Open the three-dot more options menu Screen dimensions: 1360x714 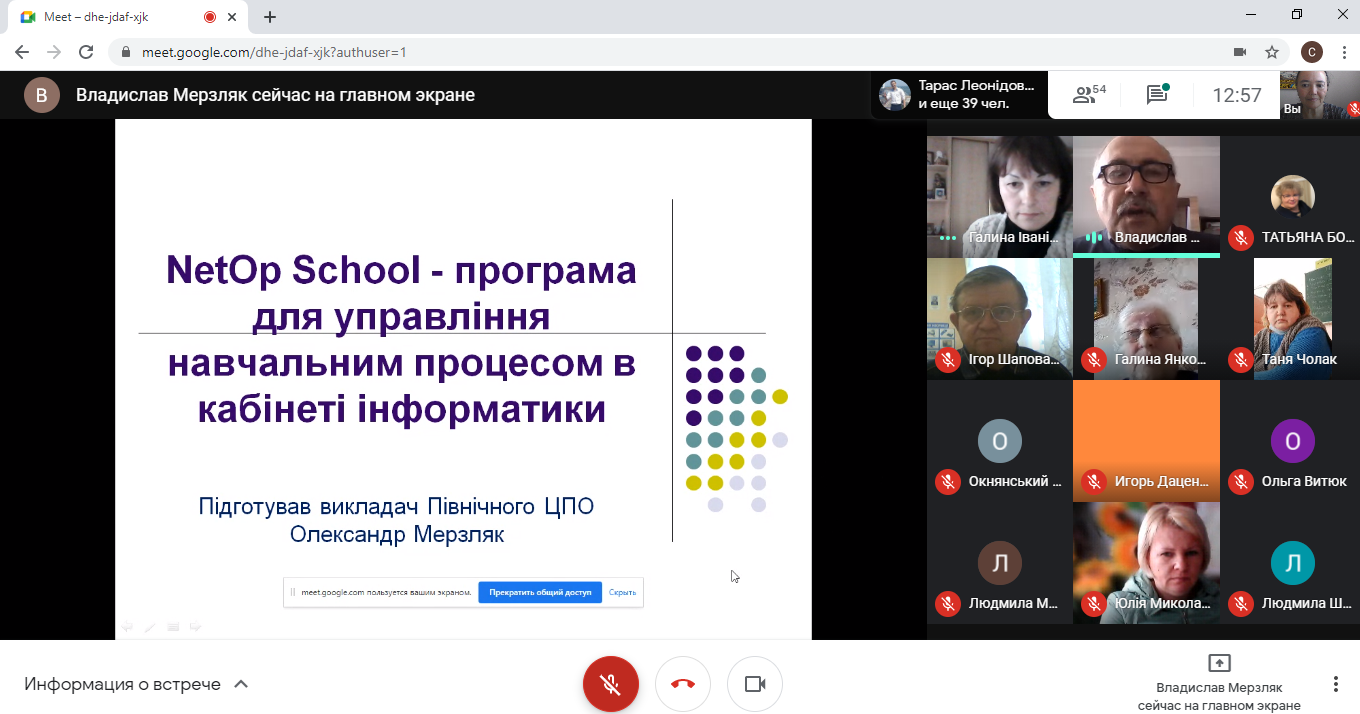point(1335,684)
